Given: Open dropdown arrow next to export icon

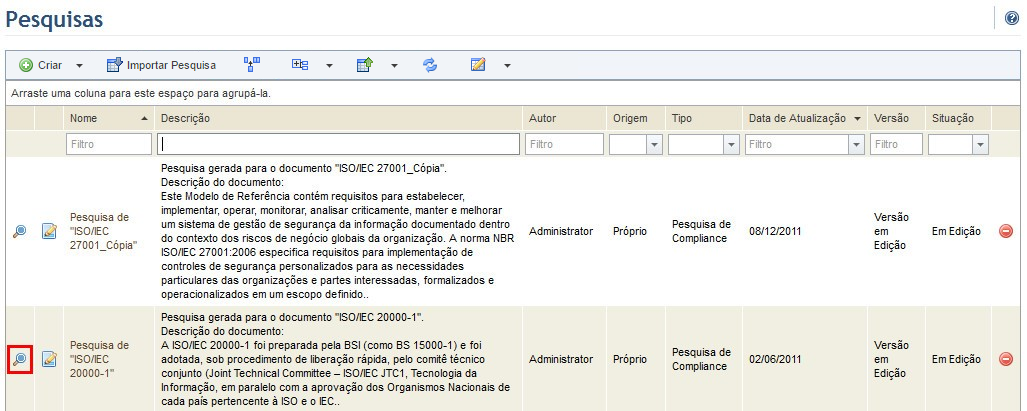Looking at the screenshot, I should (394, 65).
